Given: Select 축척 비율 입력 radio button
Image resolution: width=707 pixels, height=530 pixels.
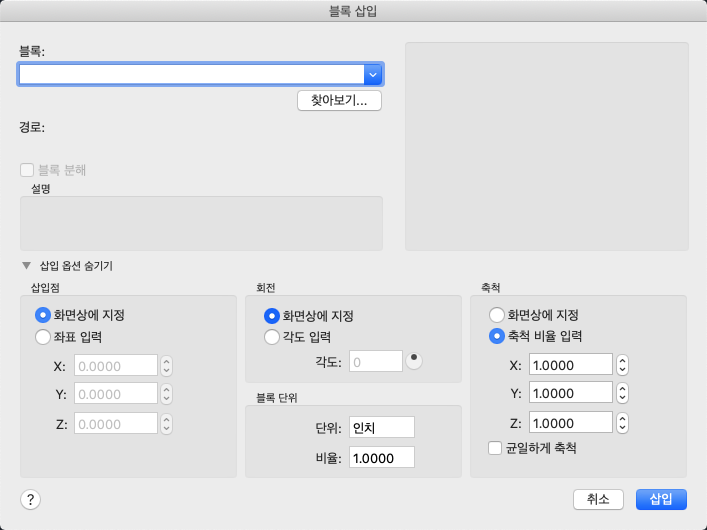Looking at the screenshot, I should coord(497,336).
